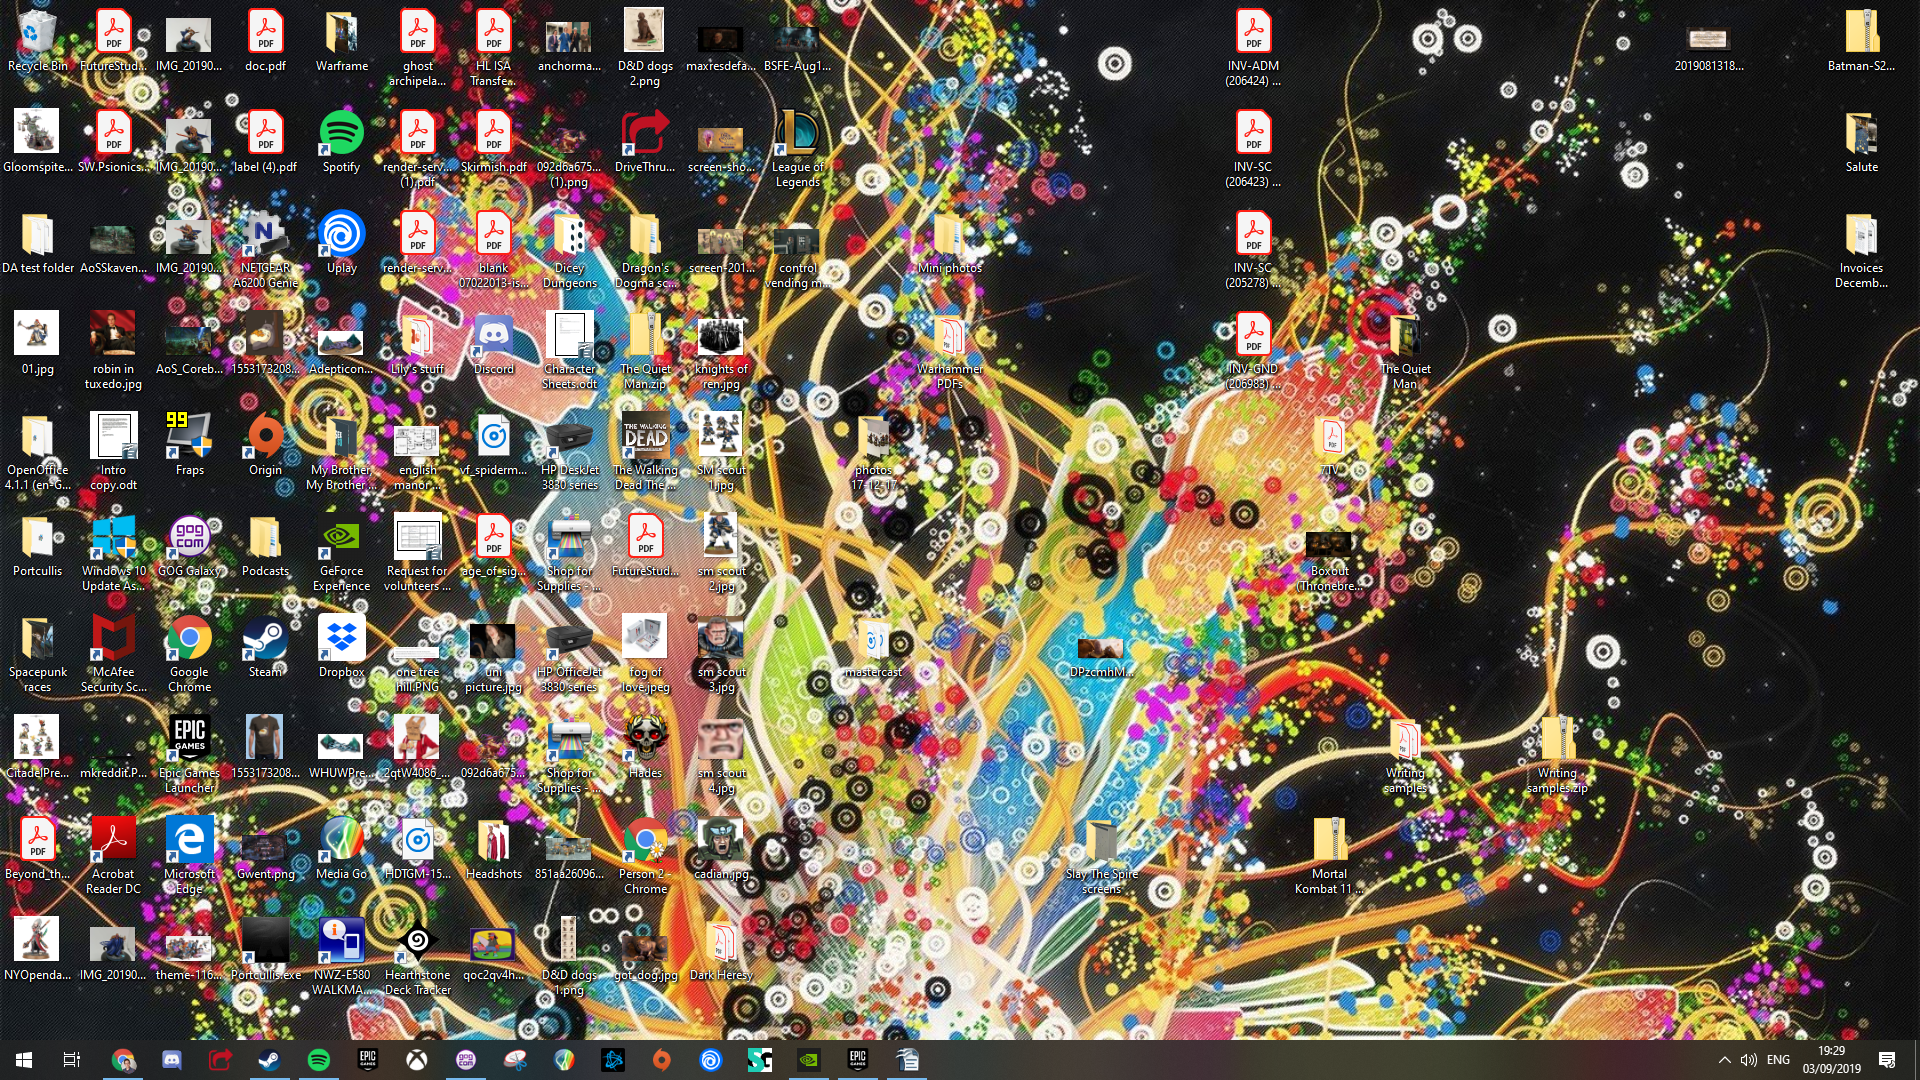1920x1080 pixels.
Task: Open The Walking Dead game shortcut
Action: point(645,452)
